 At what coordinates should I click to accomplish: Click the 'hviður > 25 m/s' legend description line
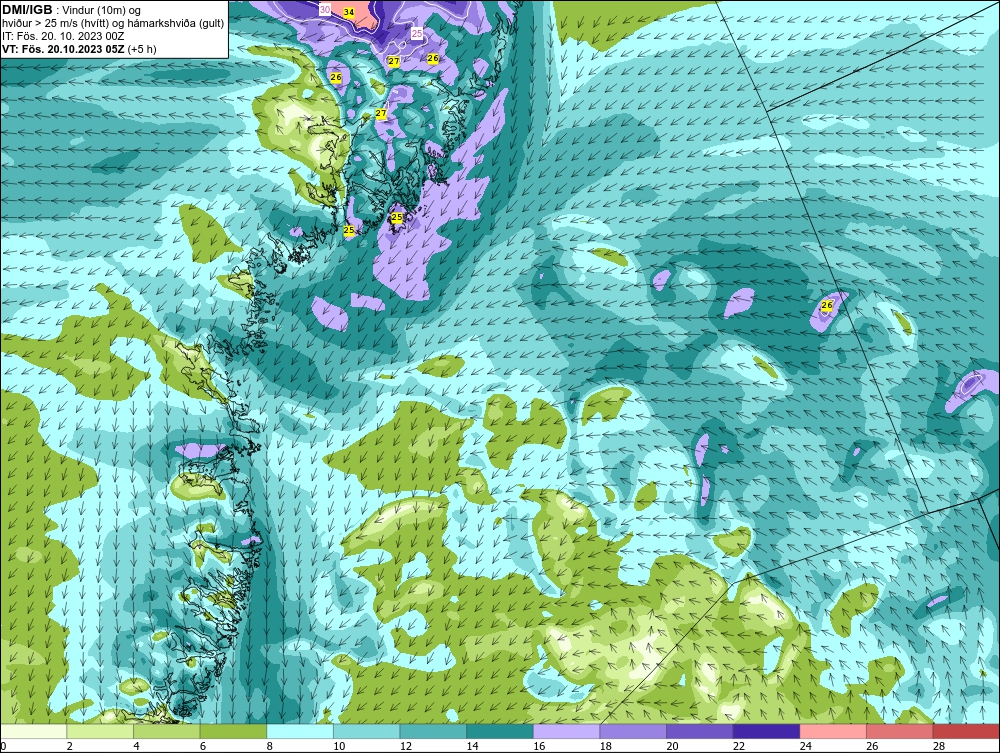pos(113,24)
